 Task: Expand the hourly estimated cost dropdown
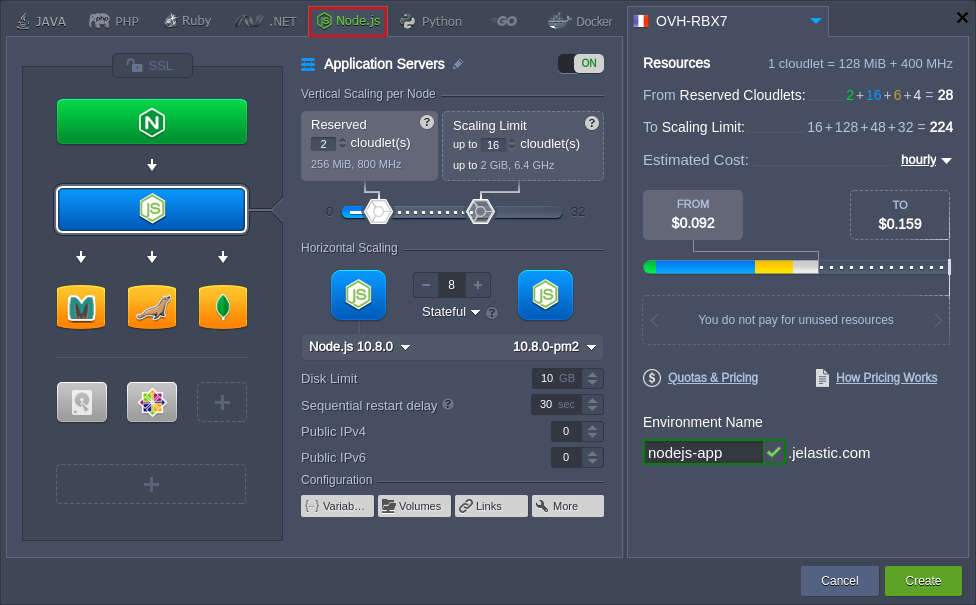[x=926, y=160]
